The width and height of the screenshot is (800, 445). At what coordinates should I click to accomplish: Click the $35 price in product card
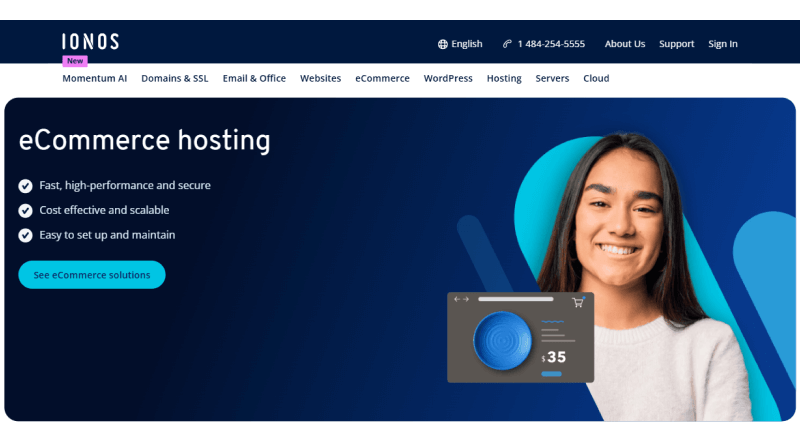554,357
